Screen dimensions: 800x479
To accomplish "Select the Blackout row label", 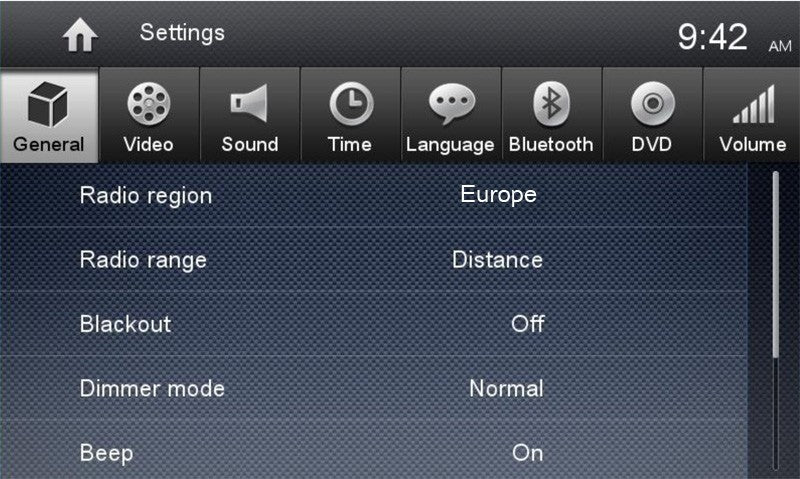I will [125, 324].
